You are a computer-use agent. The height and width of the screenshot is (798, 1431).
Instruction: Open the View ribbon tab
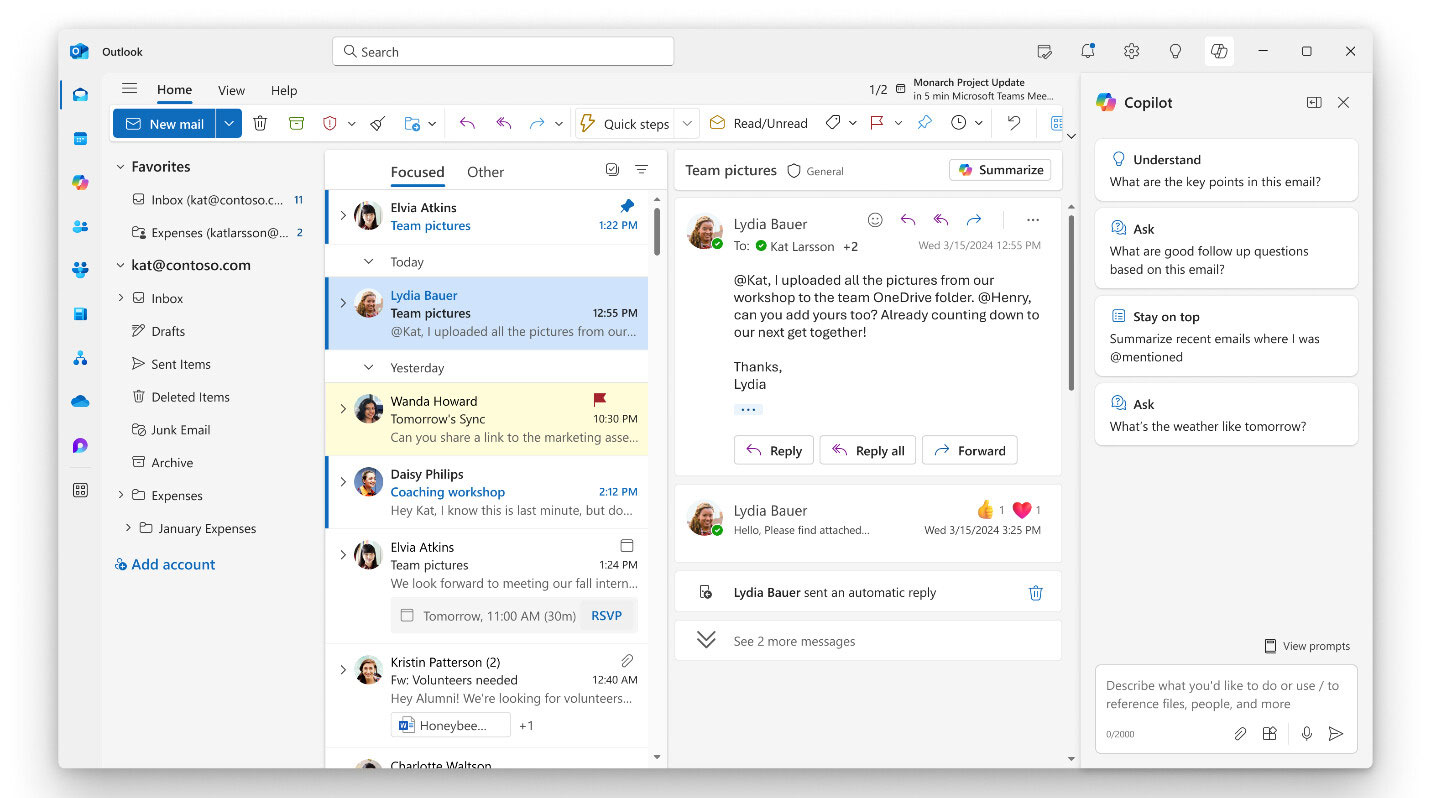(231, 90)
